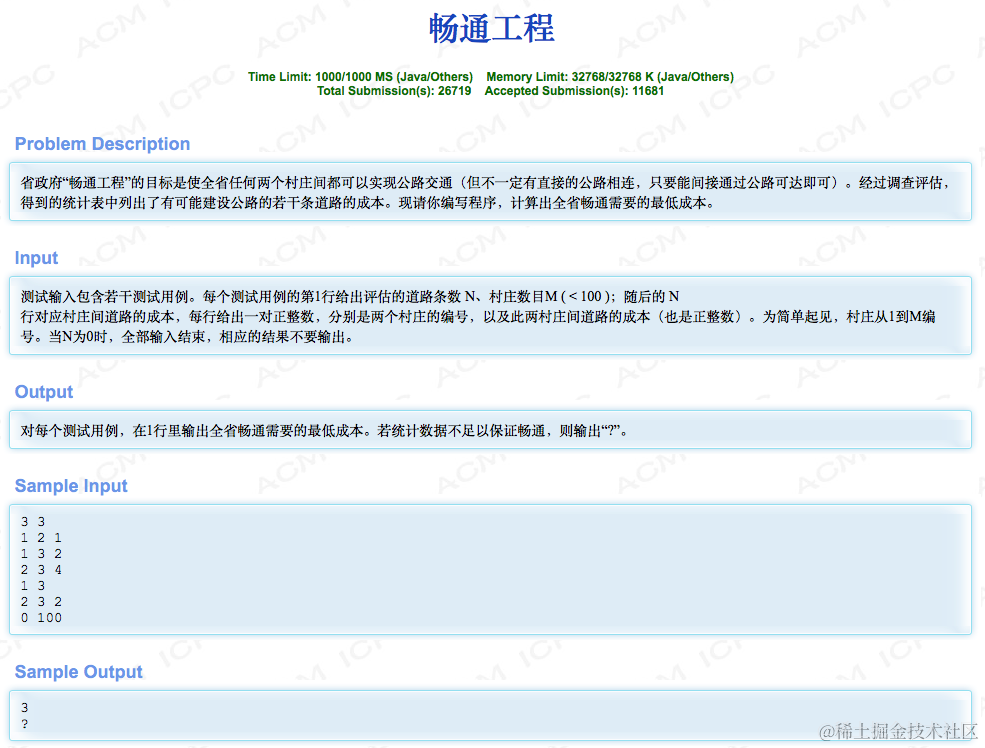Click the sample output '?' line
Screen dimensions: 985x748
(x=24, y=724)
